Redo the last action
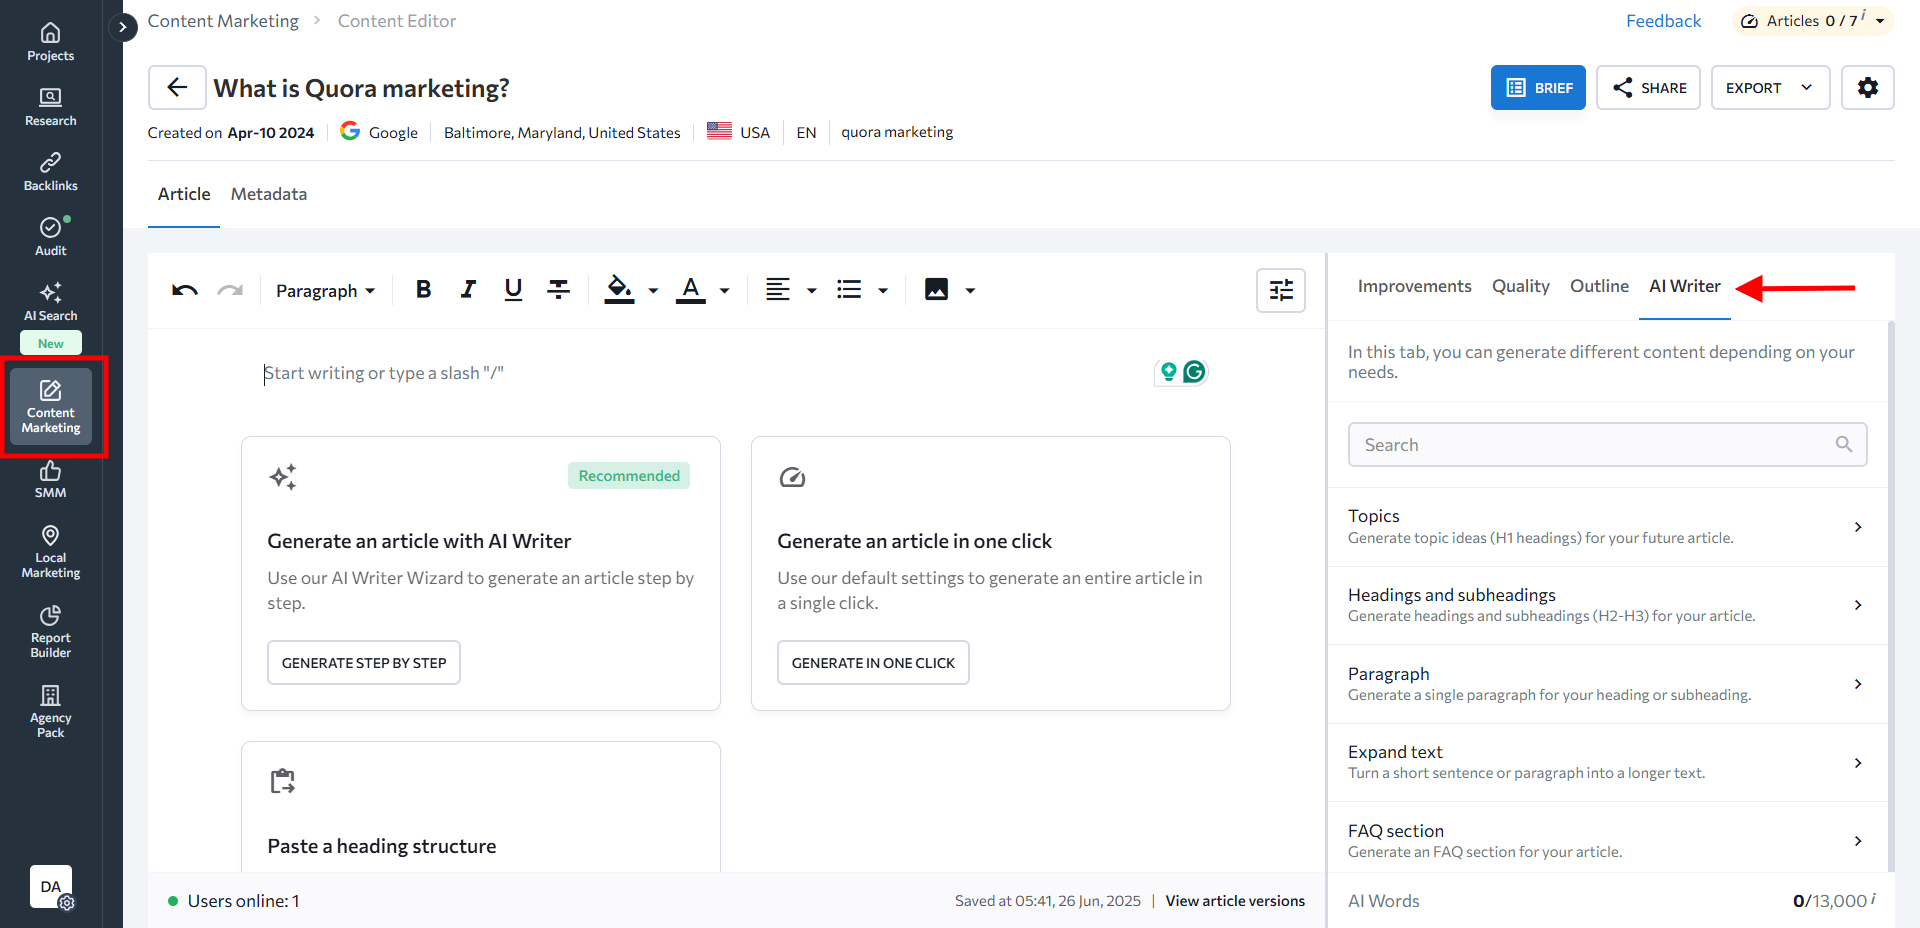Image resolution: width=1920 pixels, height=928 pixels. [x=230, y=290]
